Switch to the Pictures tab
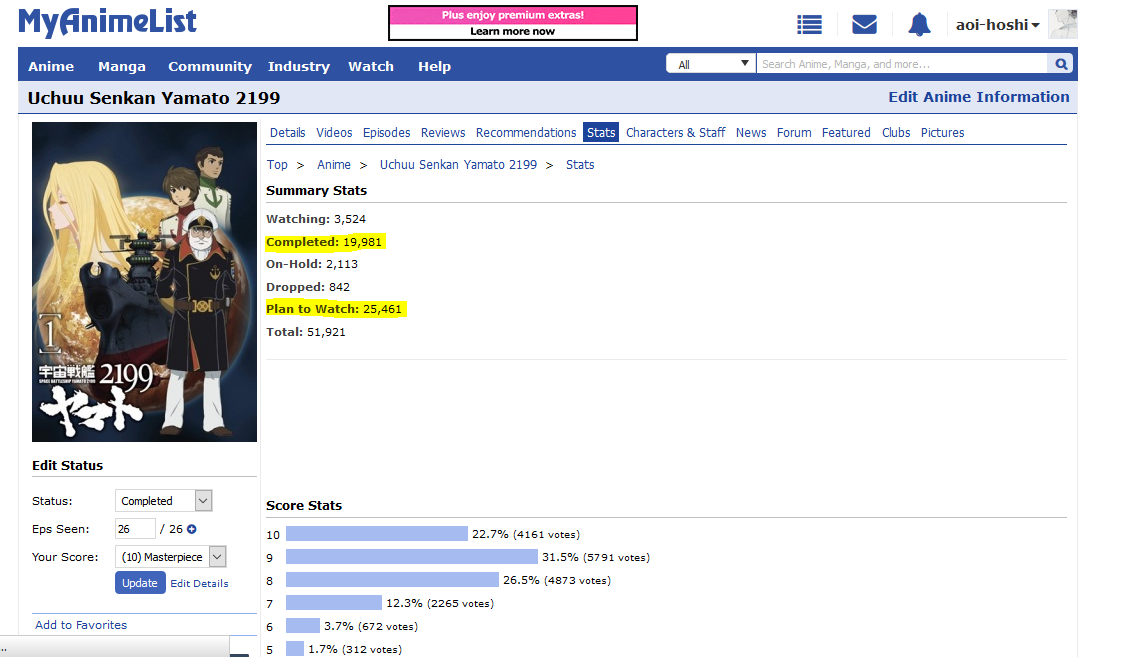1128x657 pixels. pos(942,132)
